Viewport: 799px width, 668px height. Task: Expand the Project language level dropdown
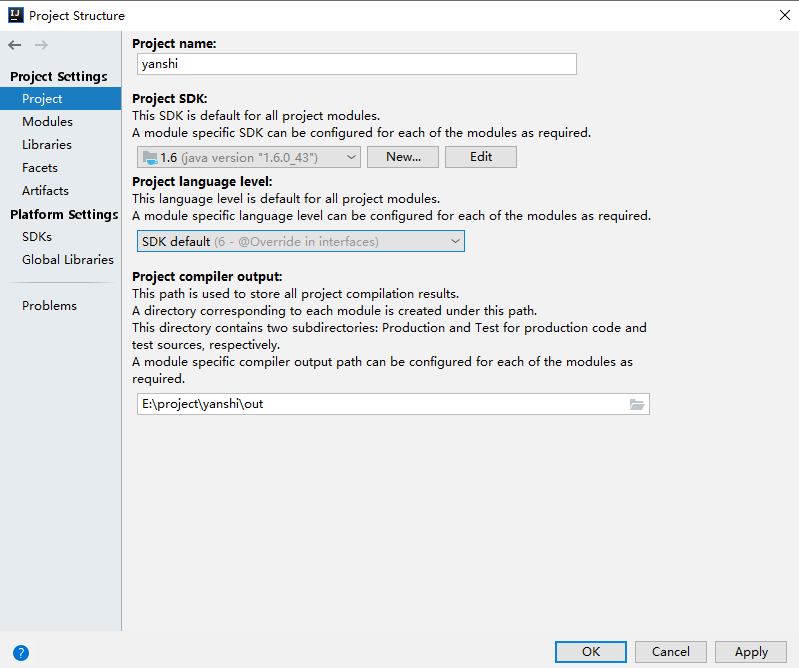tap(300, 241)
